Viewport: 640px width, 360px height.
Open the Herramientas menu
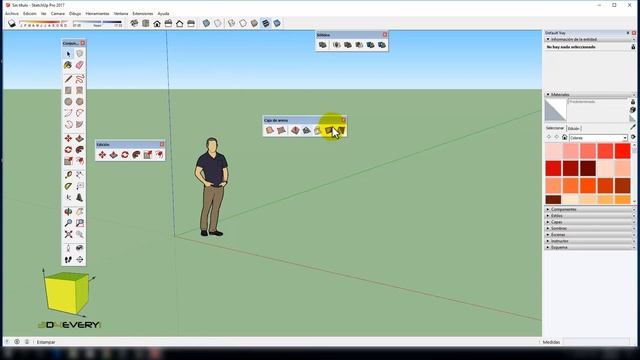[x=97, y=13]
